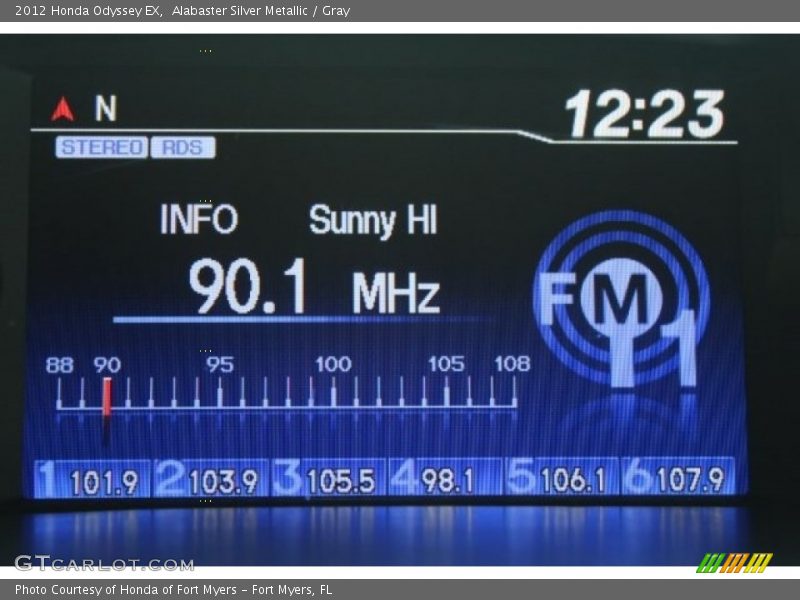Tune to preset 3 station 105.5
Viewport: 800px width, 600px height.
click(x=328, y=479)
